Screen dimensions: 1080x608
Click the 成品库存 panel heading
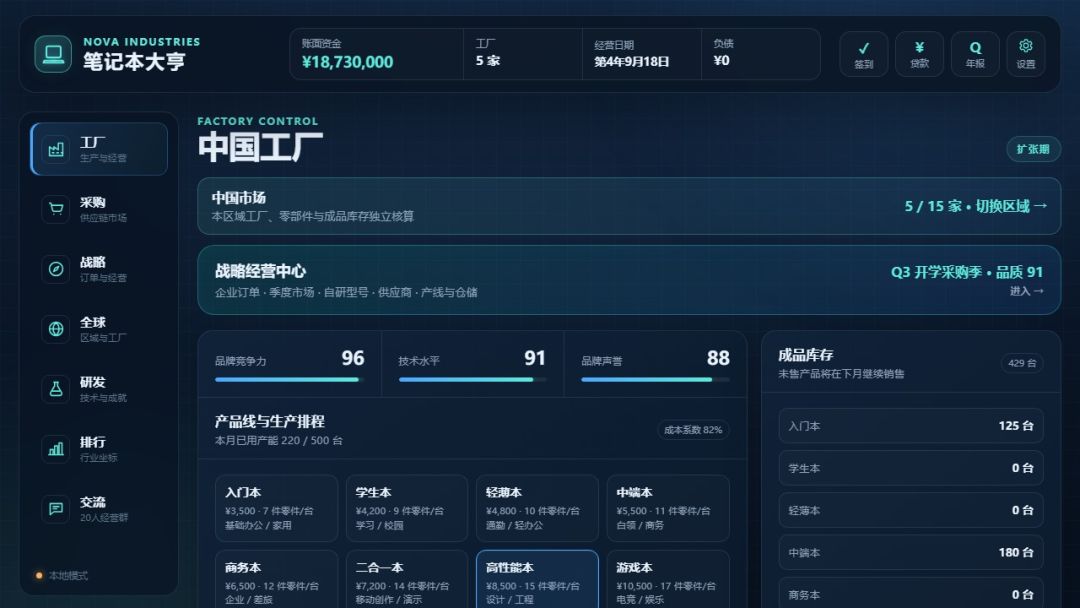point(805,355)
